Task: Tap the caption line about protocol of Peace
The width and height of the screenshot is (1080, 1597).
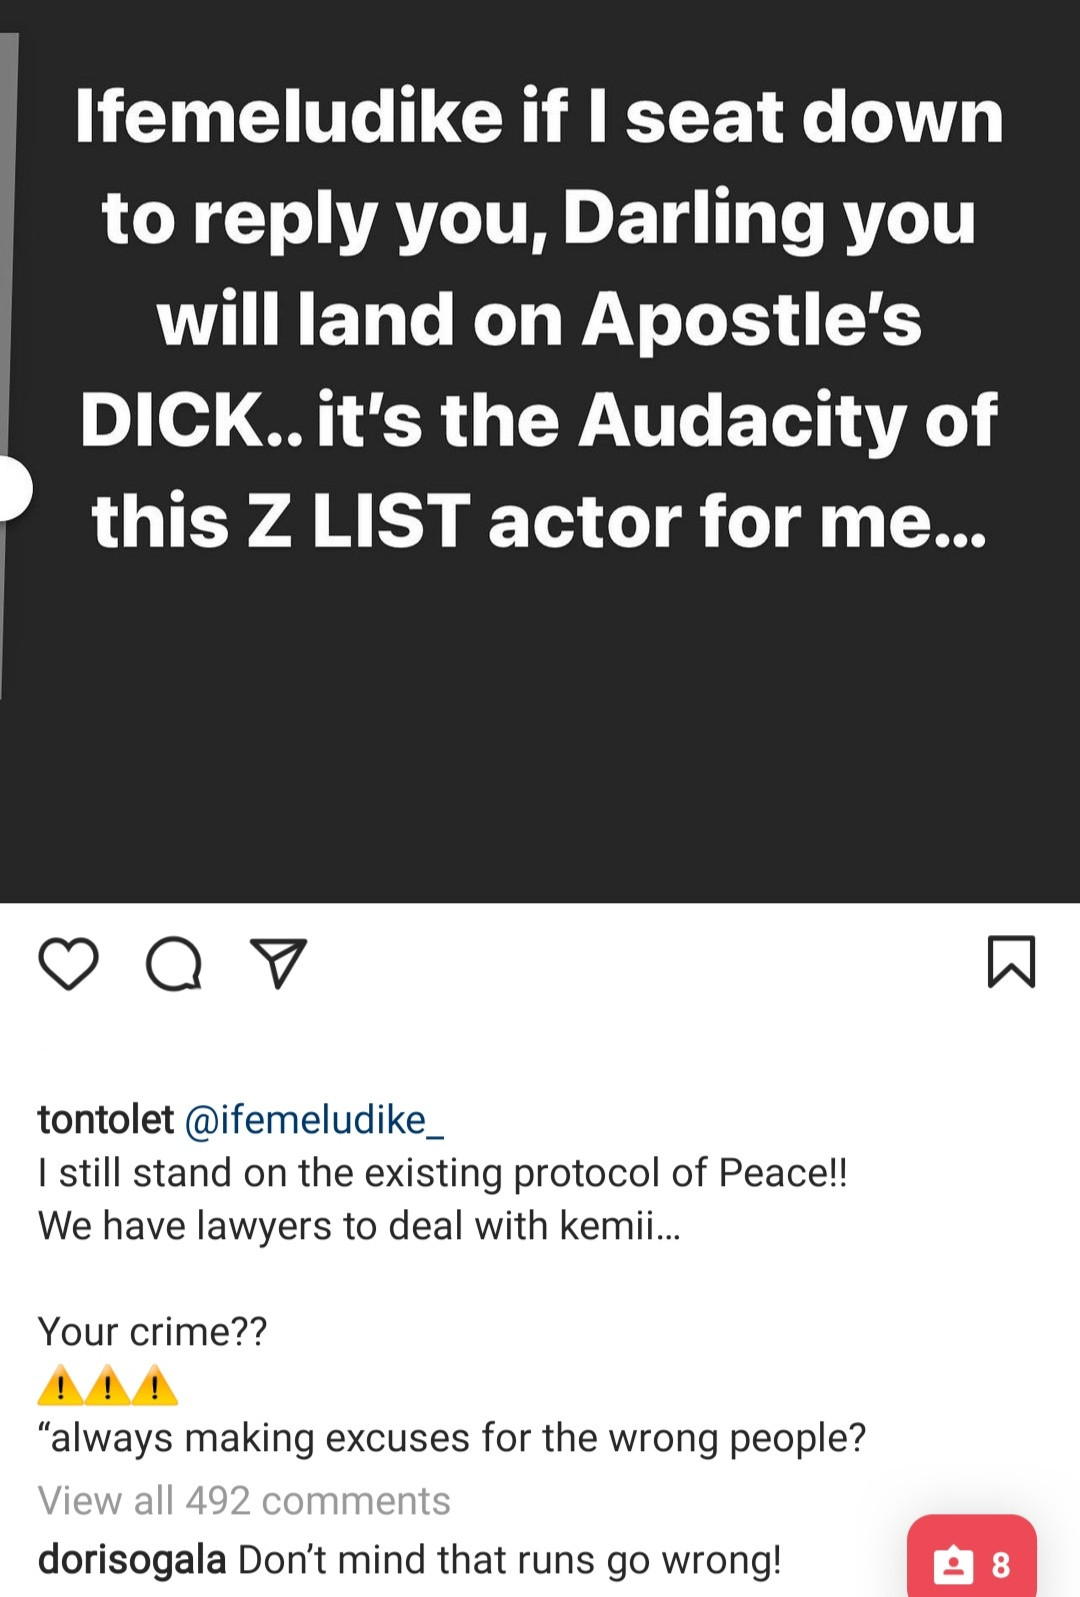Action: click(x=442, y=1173)
